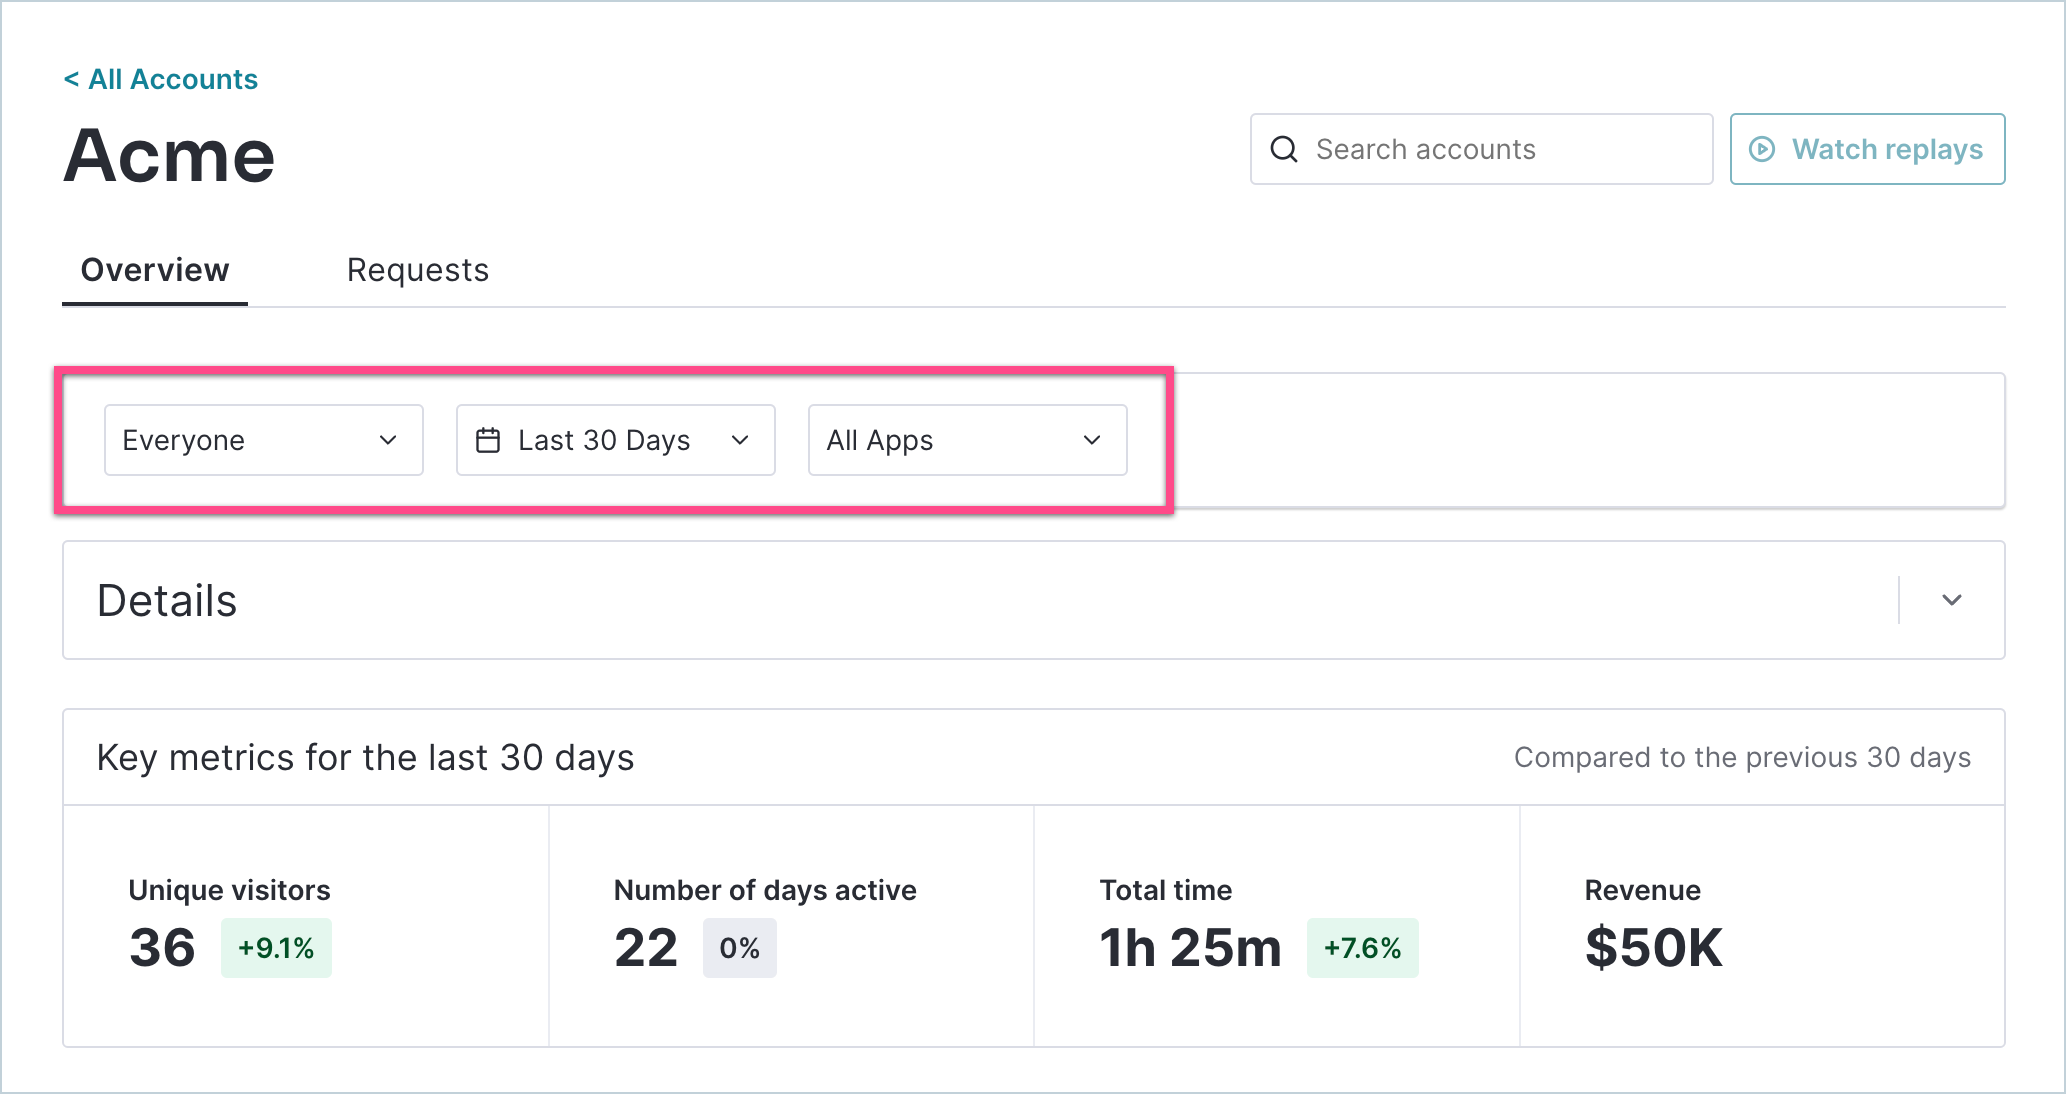Viewport: 2066px width, 1094px height.
Task: Click the 0% change badge
Action: (740, 948)
